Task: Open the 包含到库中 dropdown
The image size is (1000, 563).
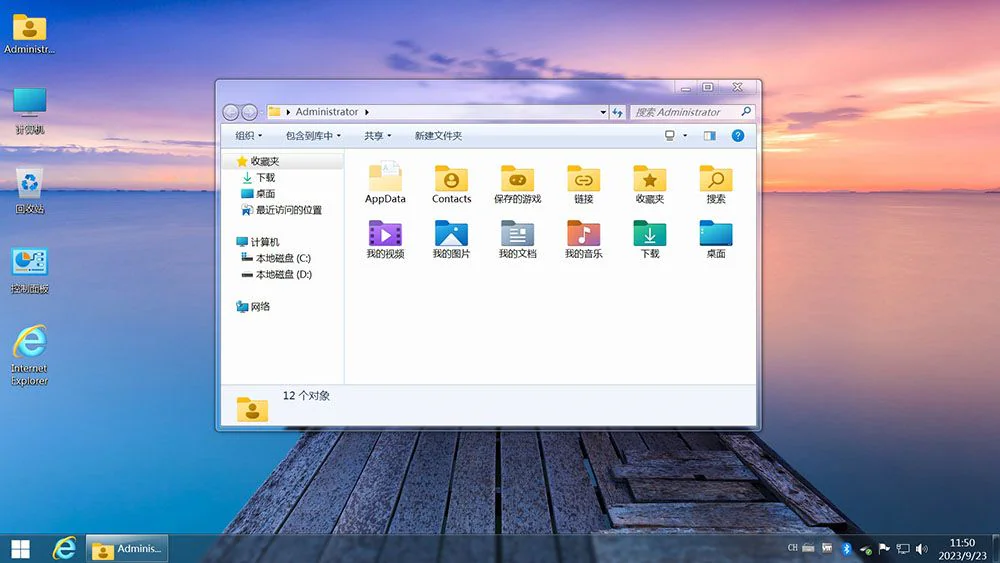Action: pos(313,136)
